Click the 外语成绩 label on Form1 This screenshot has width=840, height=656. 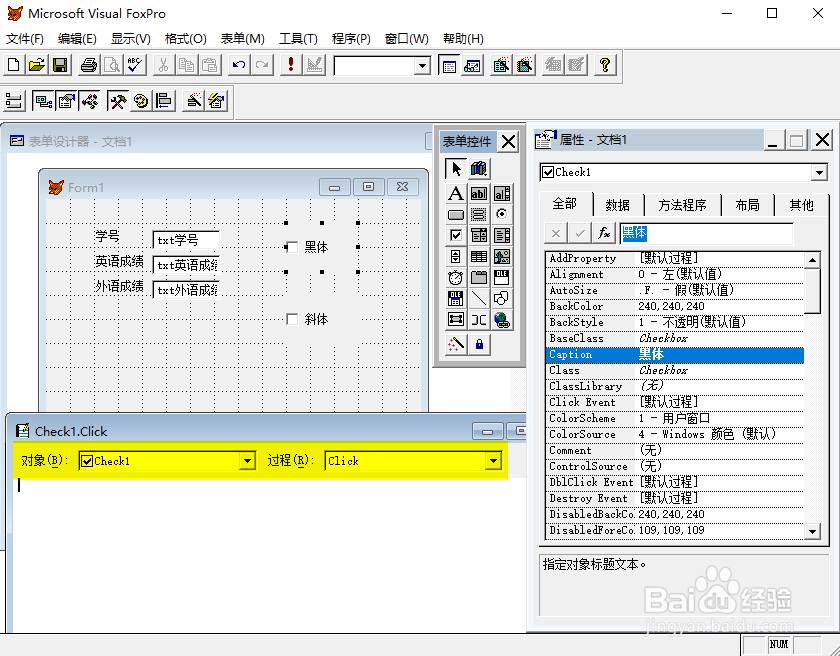click(x=119, y=286)
